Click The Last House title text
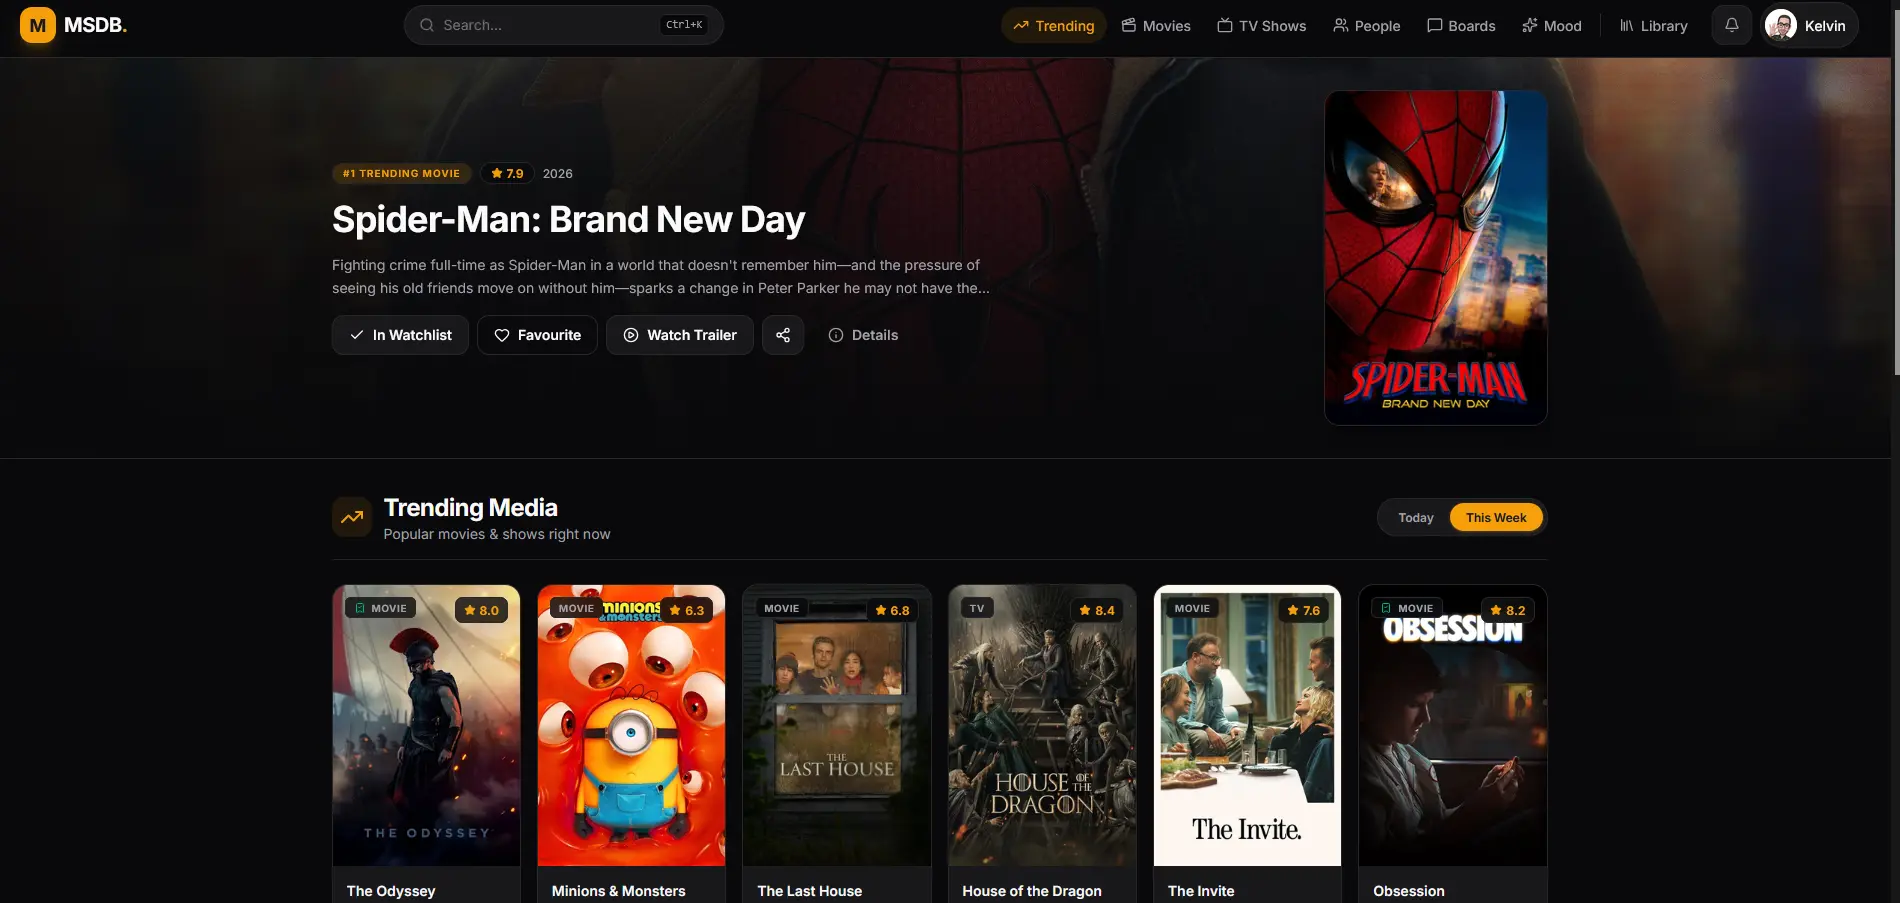Image resolution: width=1900 pixels, height=903 pixels. coord(809,891)
